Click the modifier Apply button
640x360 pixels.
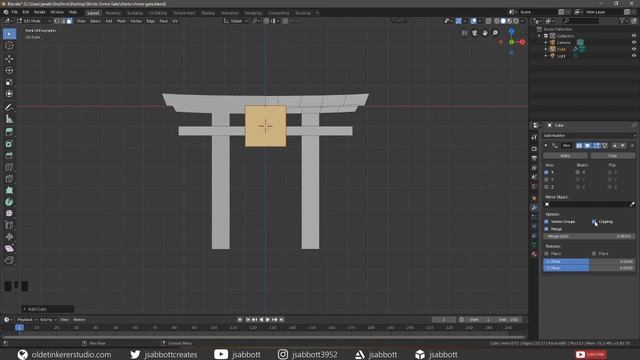tap(565, 156)
